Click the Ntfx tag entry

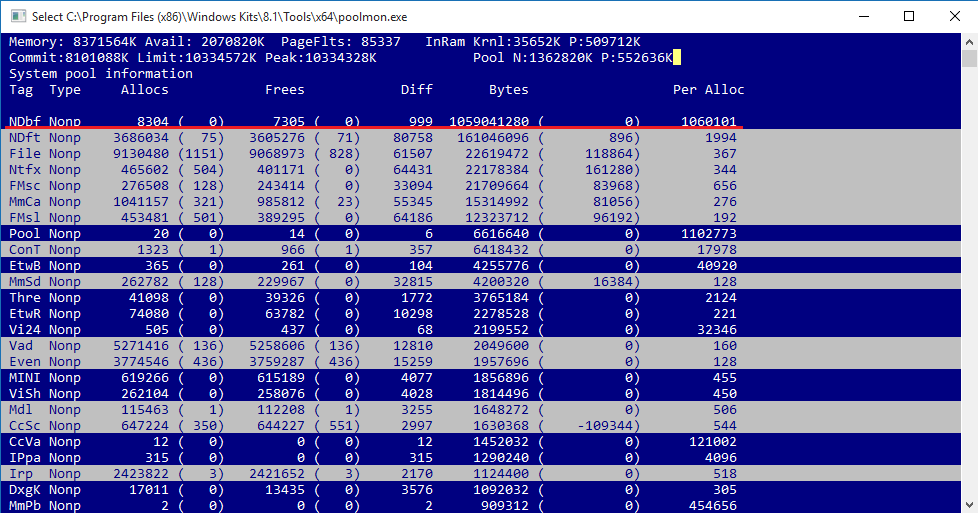(25, 170)
